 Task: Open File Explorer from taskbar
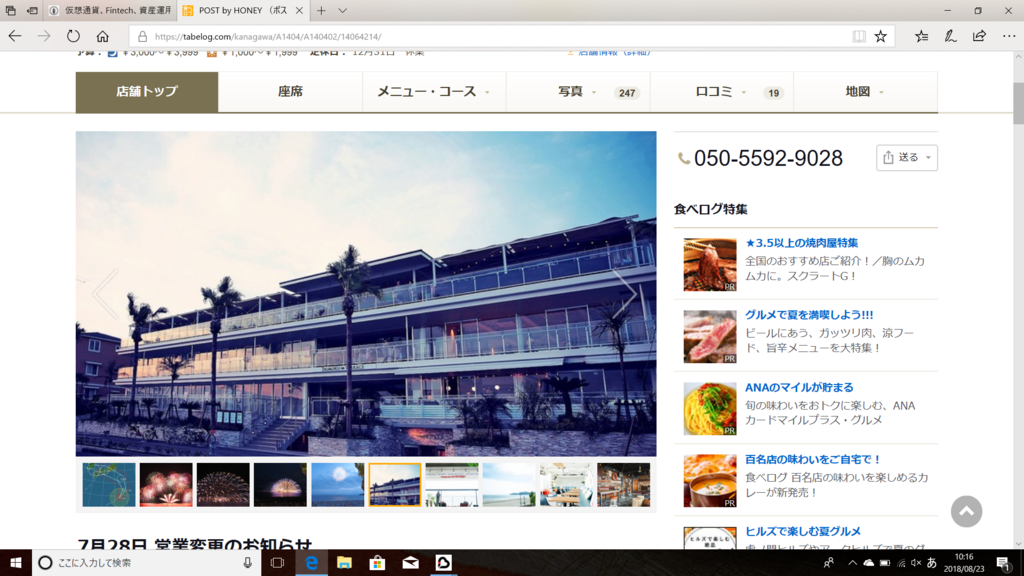coord(344,562)
